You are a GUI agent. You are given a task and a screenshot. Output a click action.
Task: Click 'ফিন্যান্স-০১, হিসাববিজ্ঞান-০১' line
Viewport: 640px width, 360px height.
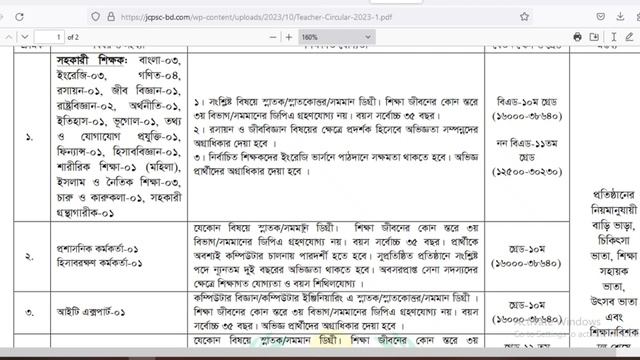pyautogui.click(x=119, y=152)
